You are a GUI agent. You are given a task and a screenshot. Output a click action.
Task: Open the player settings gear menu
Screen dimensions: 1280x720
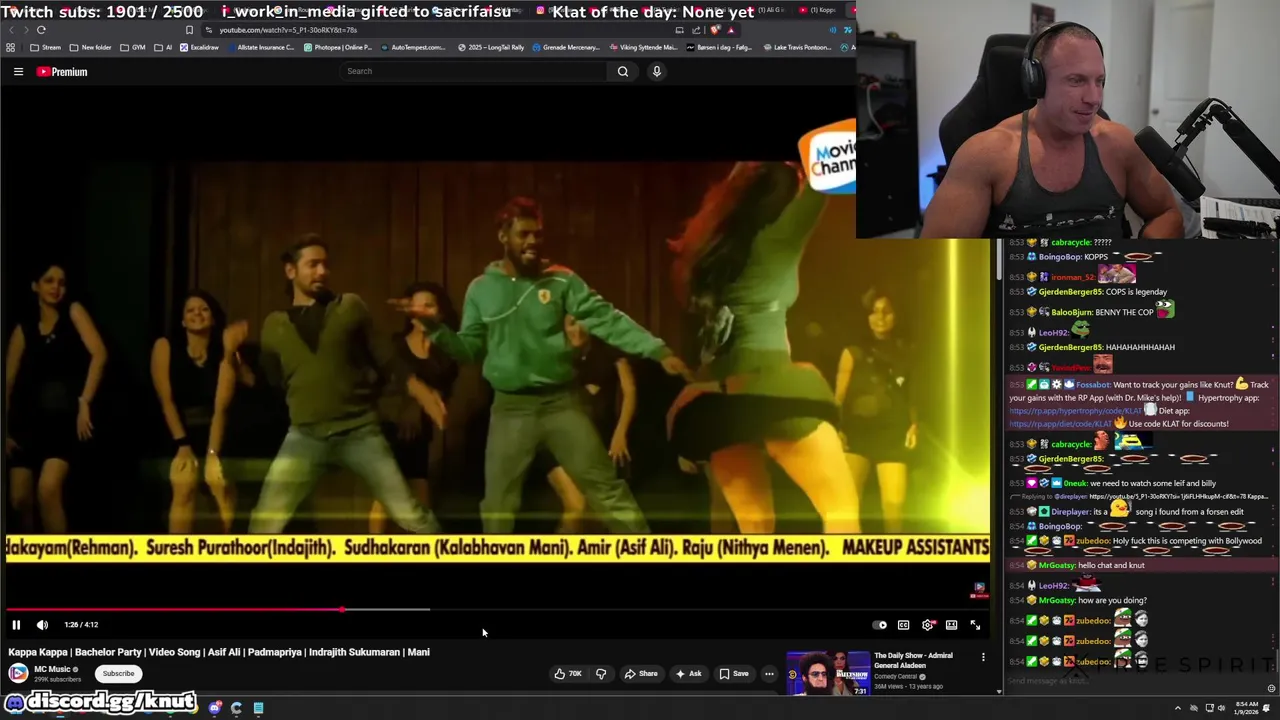[928, 625]
